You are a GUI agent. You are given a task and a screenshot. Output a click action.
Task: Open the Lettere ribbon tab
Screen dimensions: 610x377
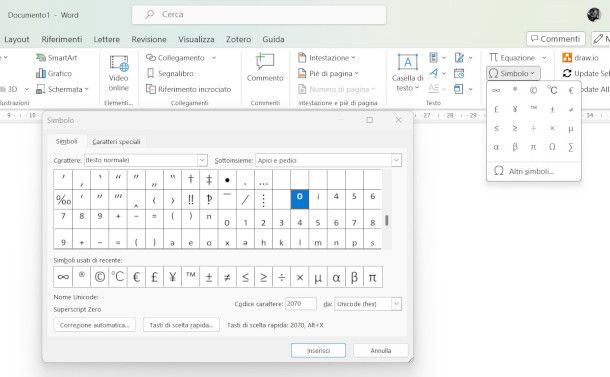pos(107,39)
